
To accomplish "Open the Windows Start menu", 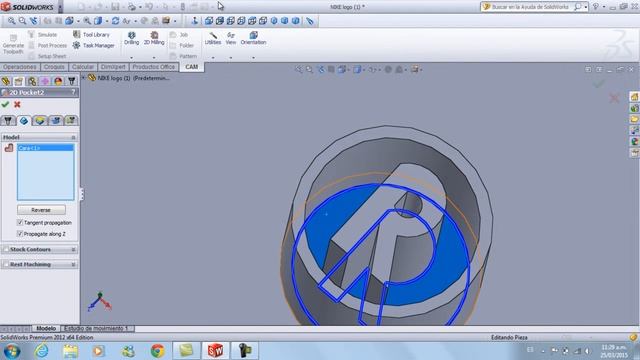I will point(12,351).
